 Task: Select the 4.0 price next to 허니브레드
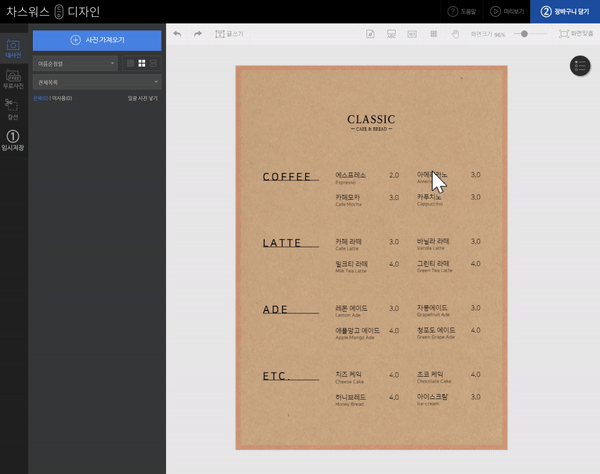pos(394,397)
